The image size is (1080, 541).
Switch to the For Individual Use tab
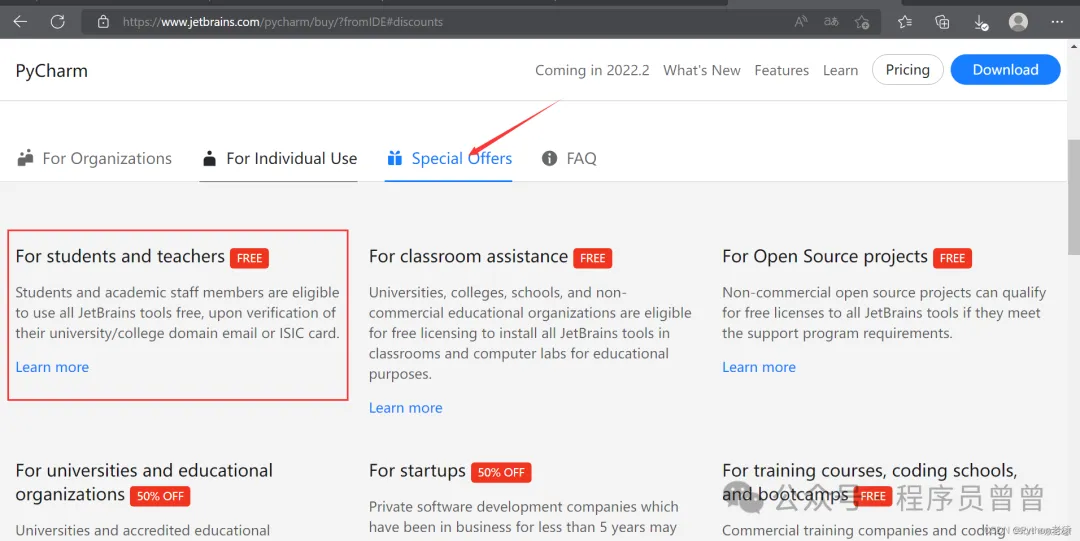[279, 159]
